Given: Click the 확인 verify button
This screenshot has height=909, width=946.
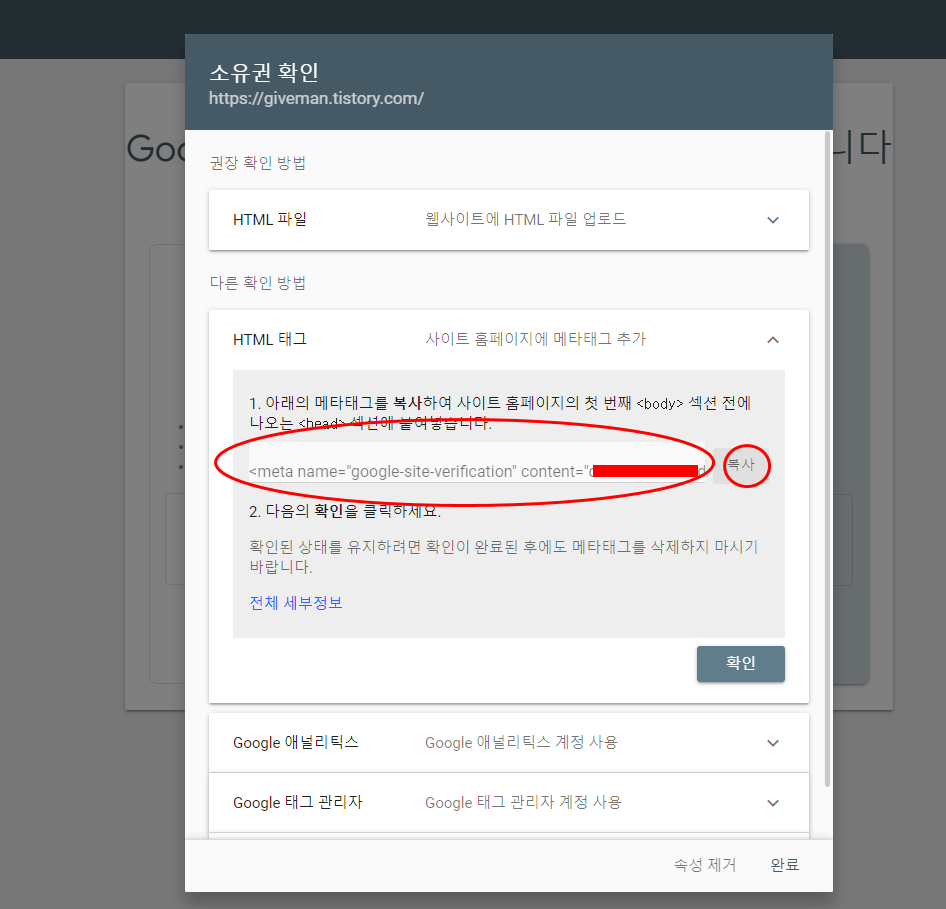Looking at the screenshot, I should coord(740,664).
